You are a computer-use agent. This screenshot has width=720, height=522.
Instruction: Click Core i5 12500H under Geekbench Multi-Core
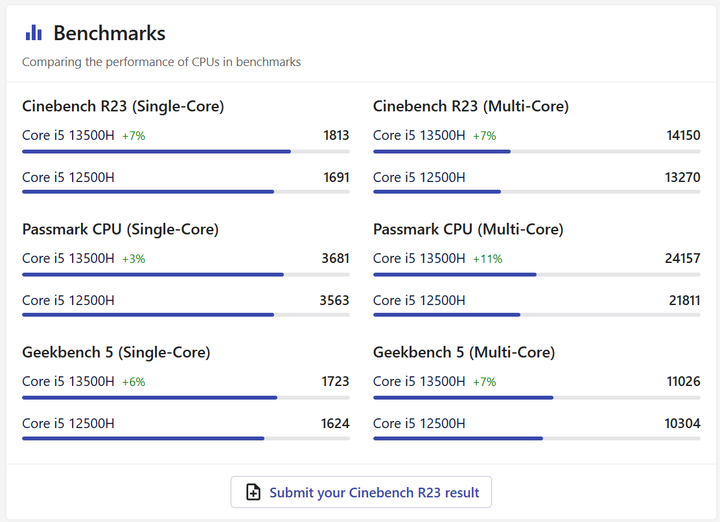(x=419, y=423)
